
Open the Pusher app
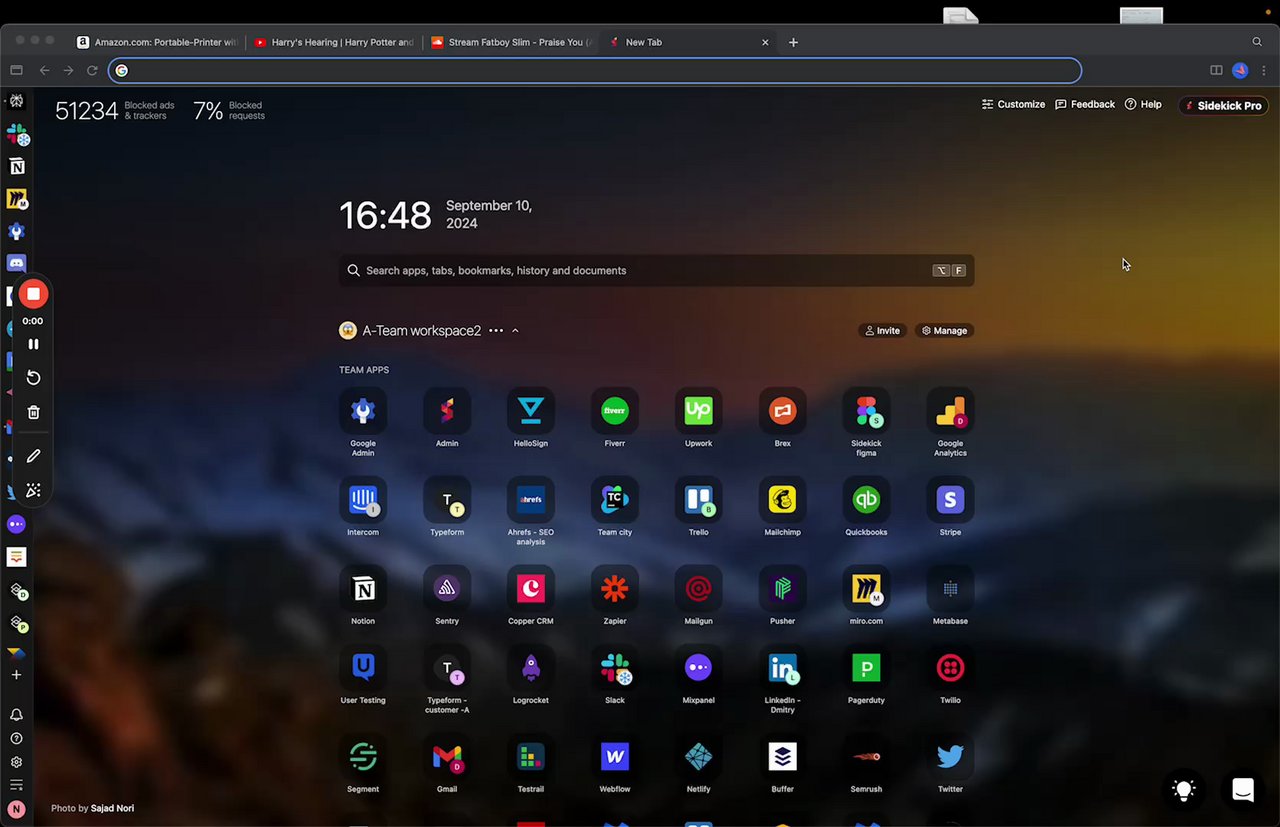pyautogui.click(x=782, y=589)
